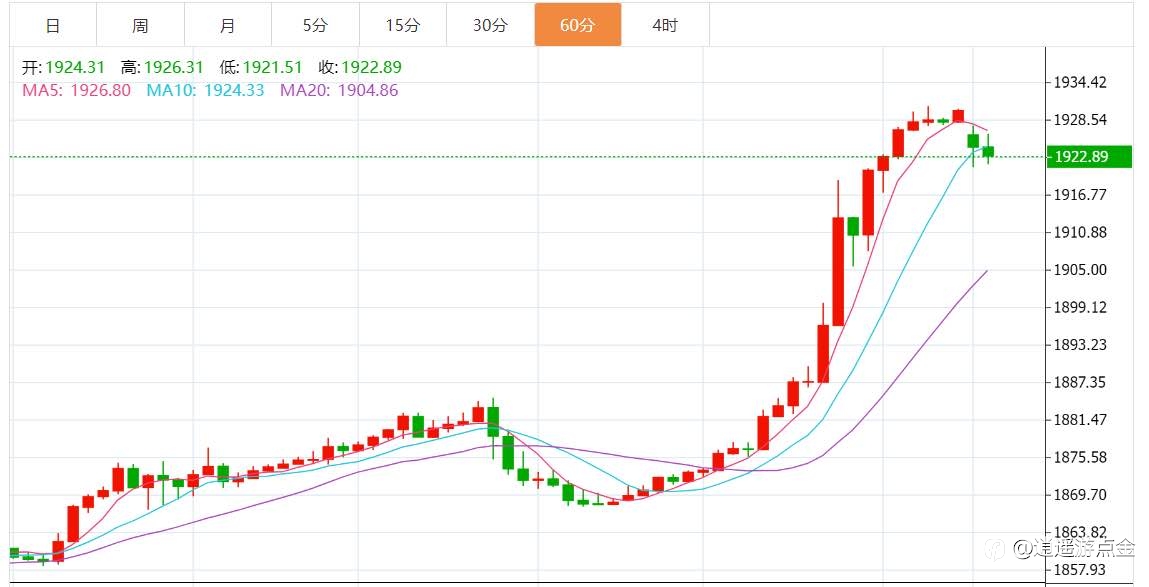Click the 1928.54 price axis label

[x=1080, y=119]
